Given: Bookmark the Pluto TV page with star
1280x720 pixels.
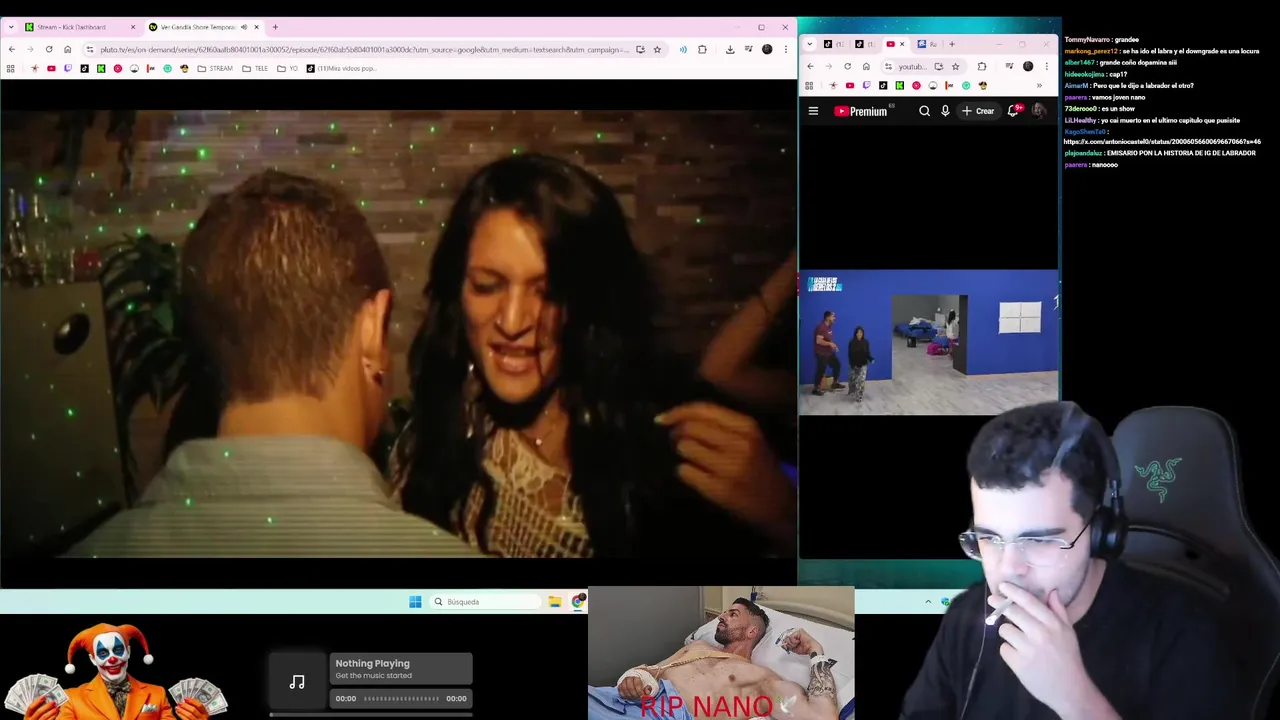Looking at the screenshot, I should point(657,49).
